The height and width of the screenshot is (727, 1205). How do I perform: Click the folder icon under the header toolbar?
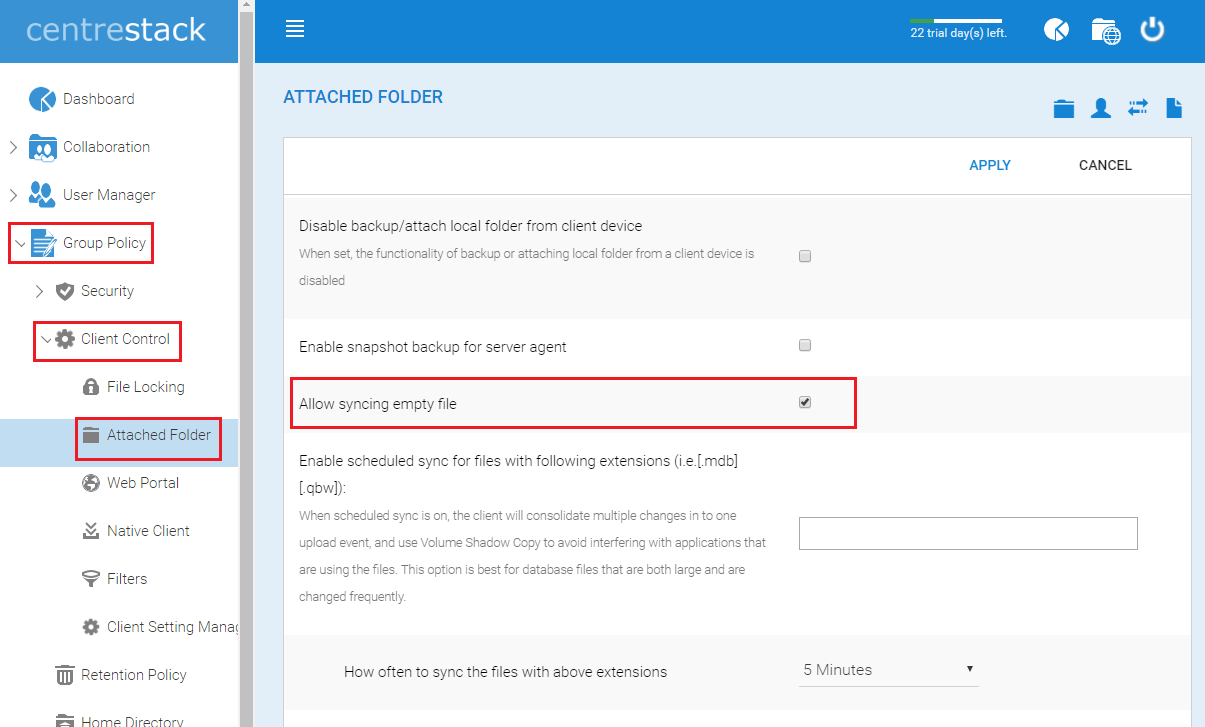1064,108
